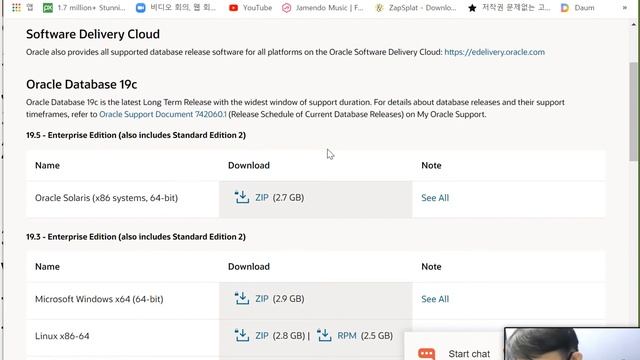Screen dimensions: 640x360
Task: Click download icon for Windows x64 ZIP
Action: coord(242,298)
